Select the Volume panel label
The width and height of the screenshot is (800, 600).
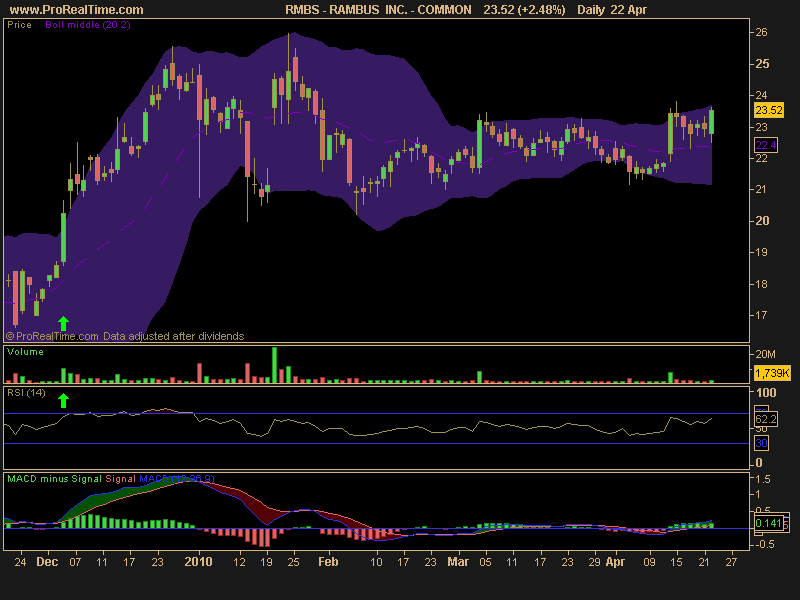tap(26, 352)
